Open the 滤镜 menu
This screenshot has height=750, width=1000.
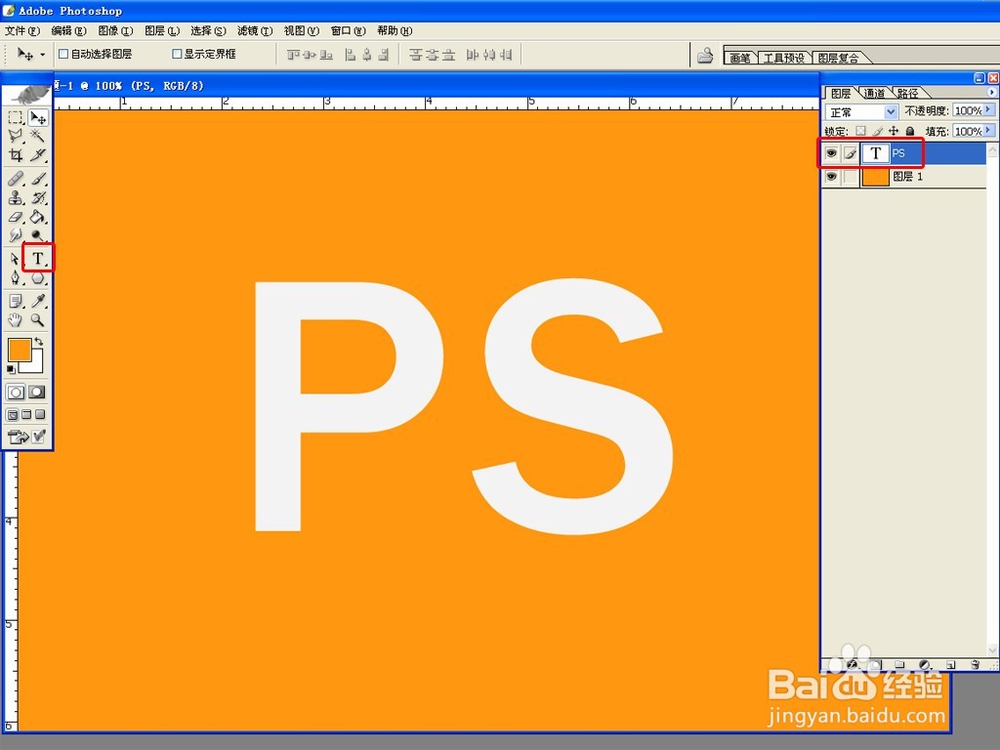254,31
